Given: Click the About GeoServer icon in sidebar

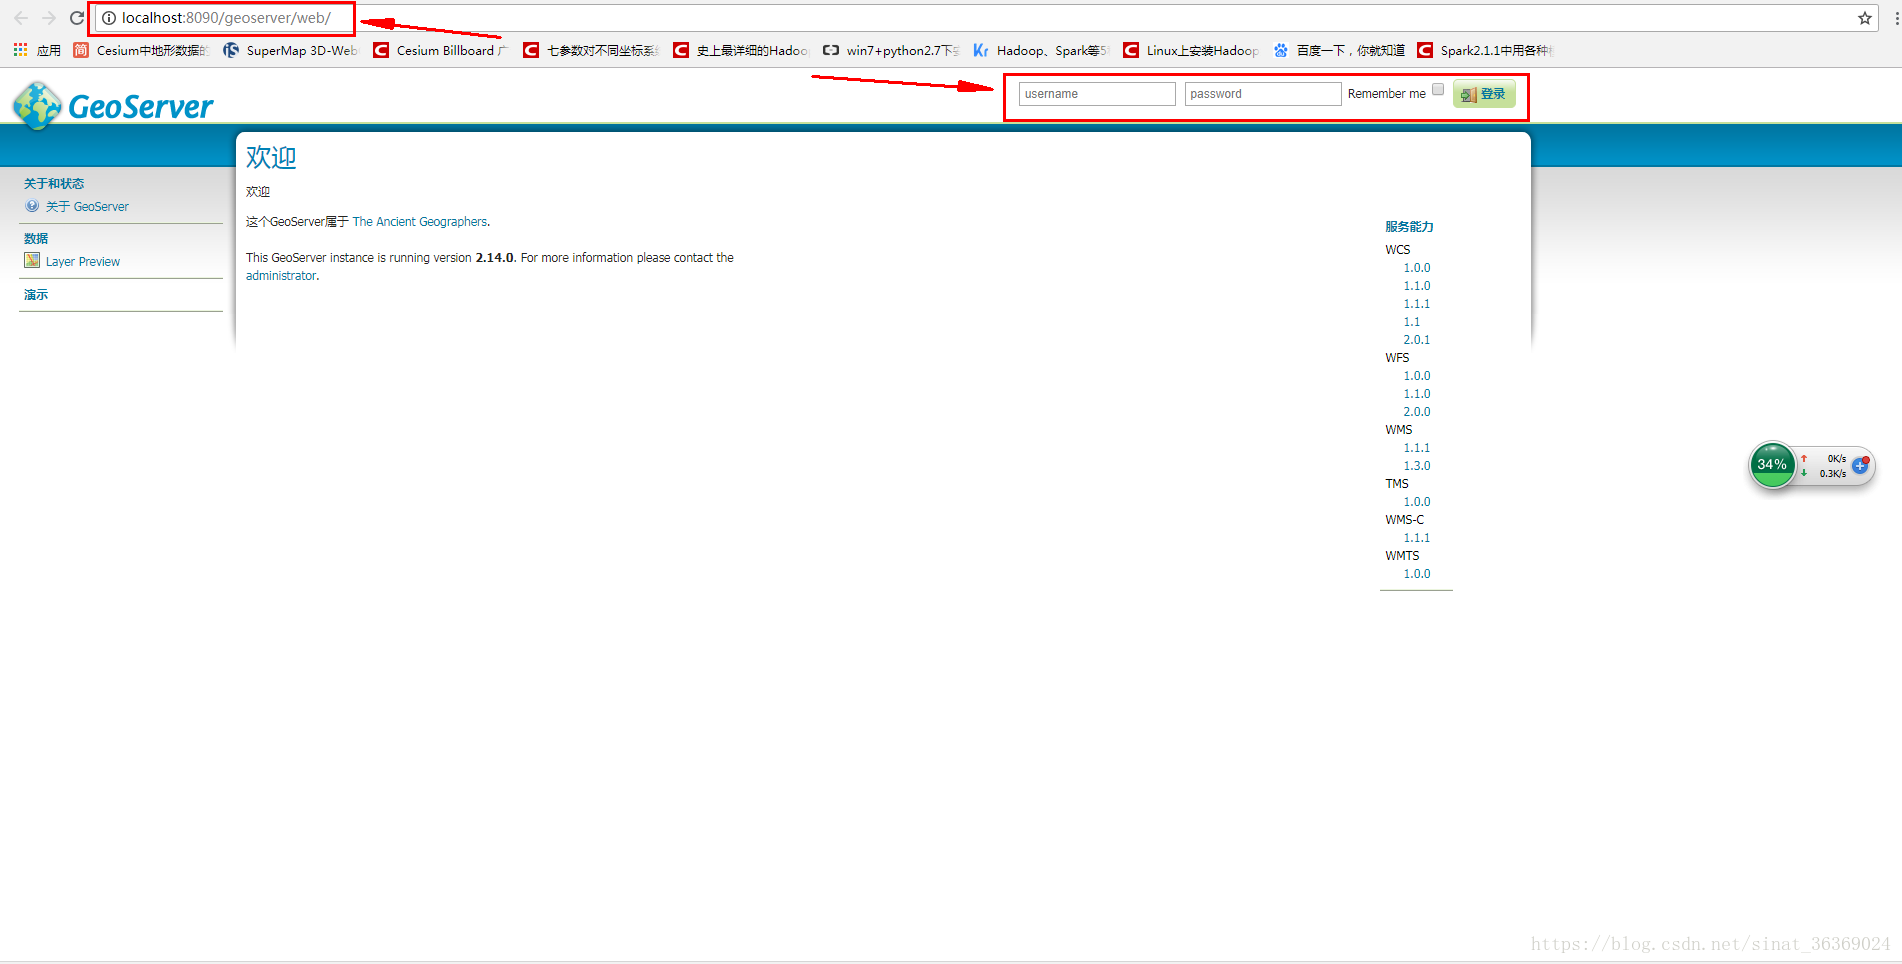Looking at the screenshot, I should click(x=32, y=206).
